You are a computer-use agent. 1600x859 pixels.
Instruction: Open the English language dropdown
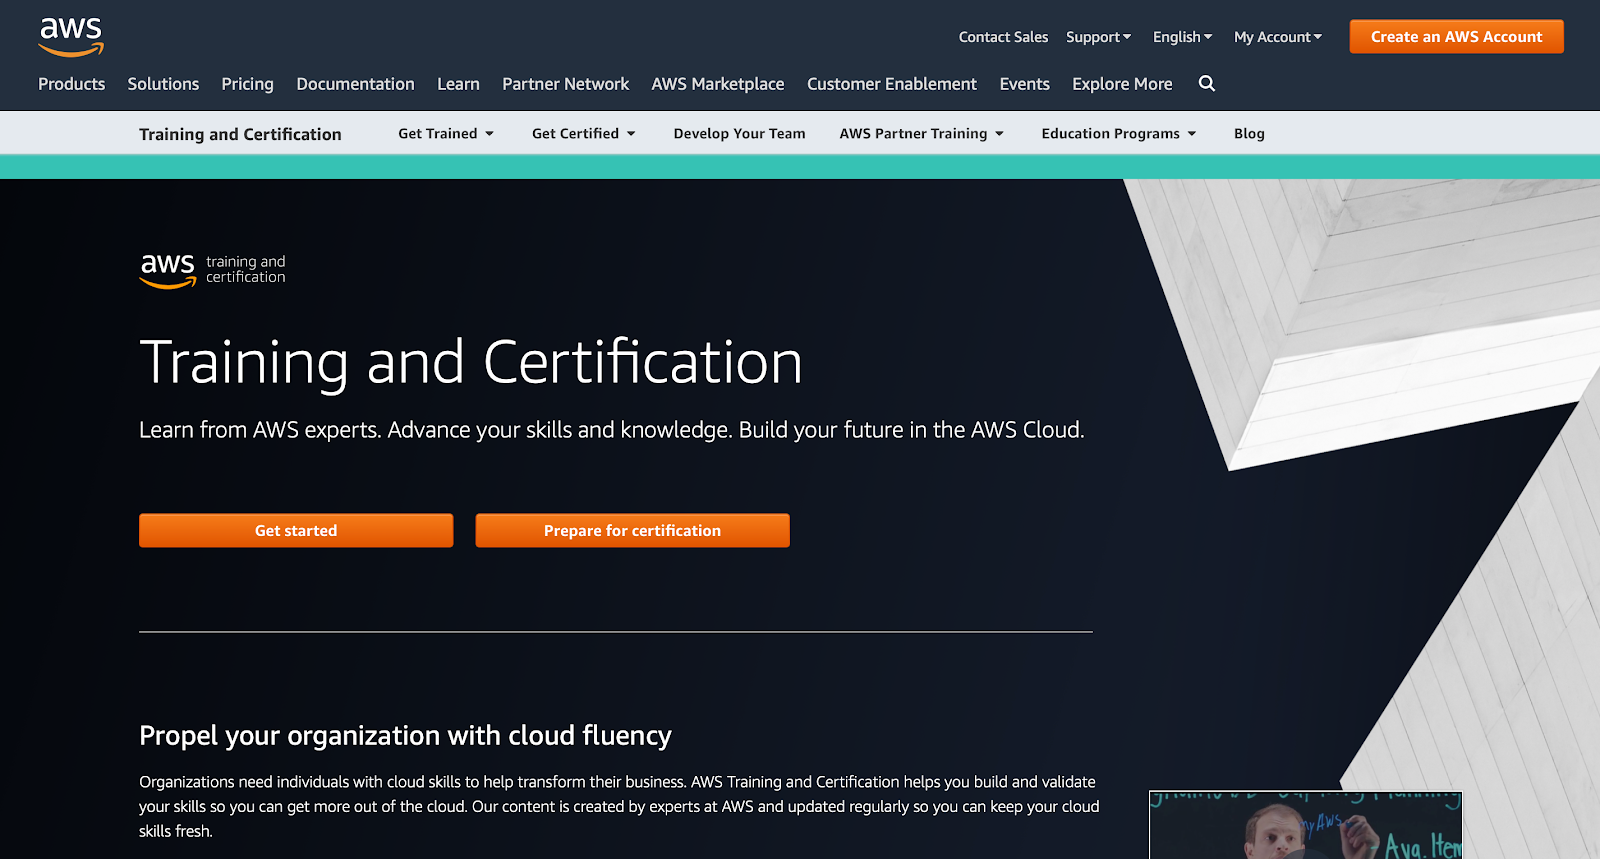[x=1182, y=37]
